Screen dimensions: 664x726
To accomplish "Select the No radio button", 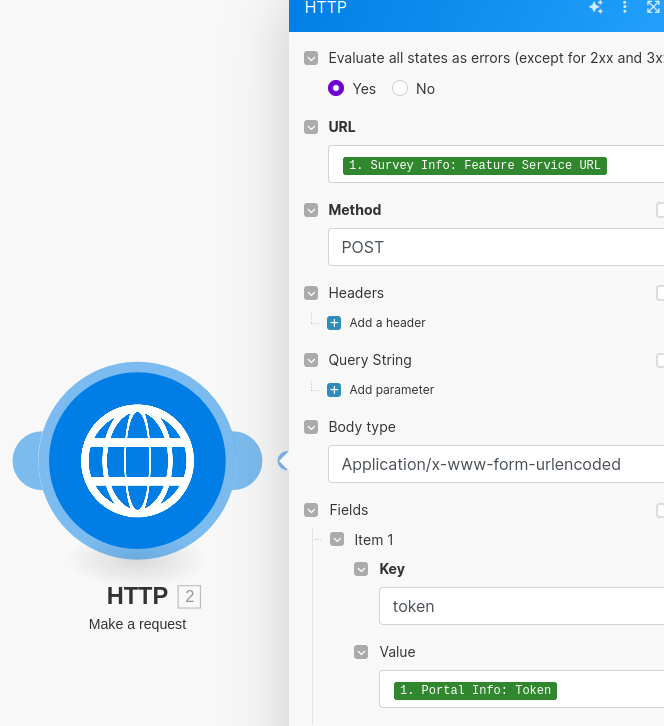I will [400, 88].
